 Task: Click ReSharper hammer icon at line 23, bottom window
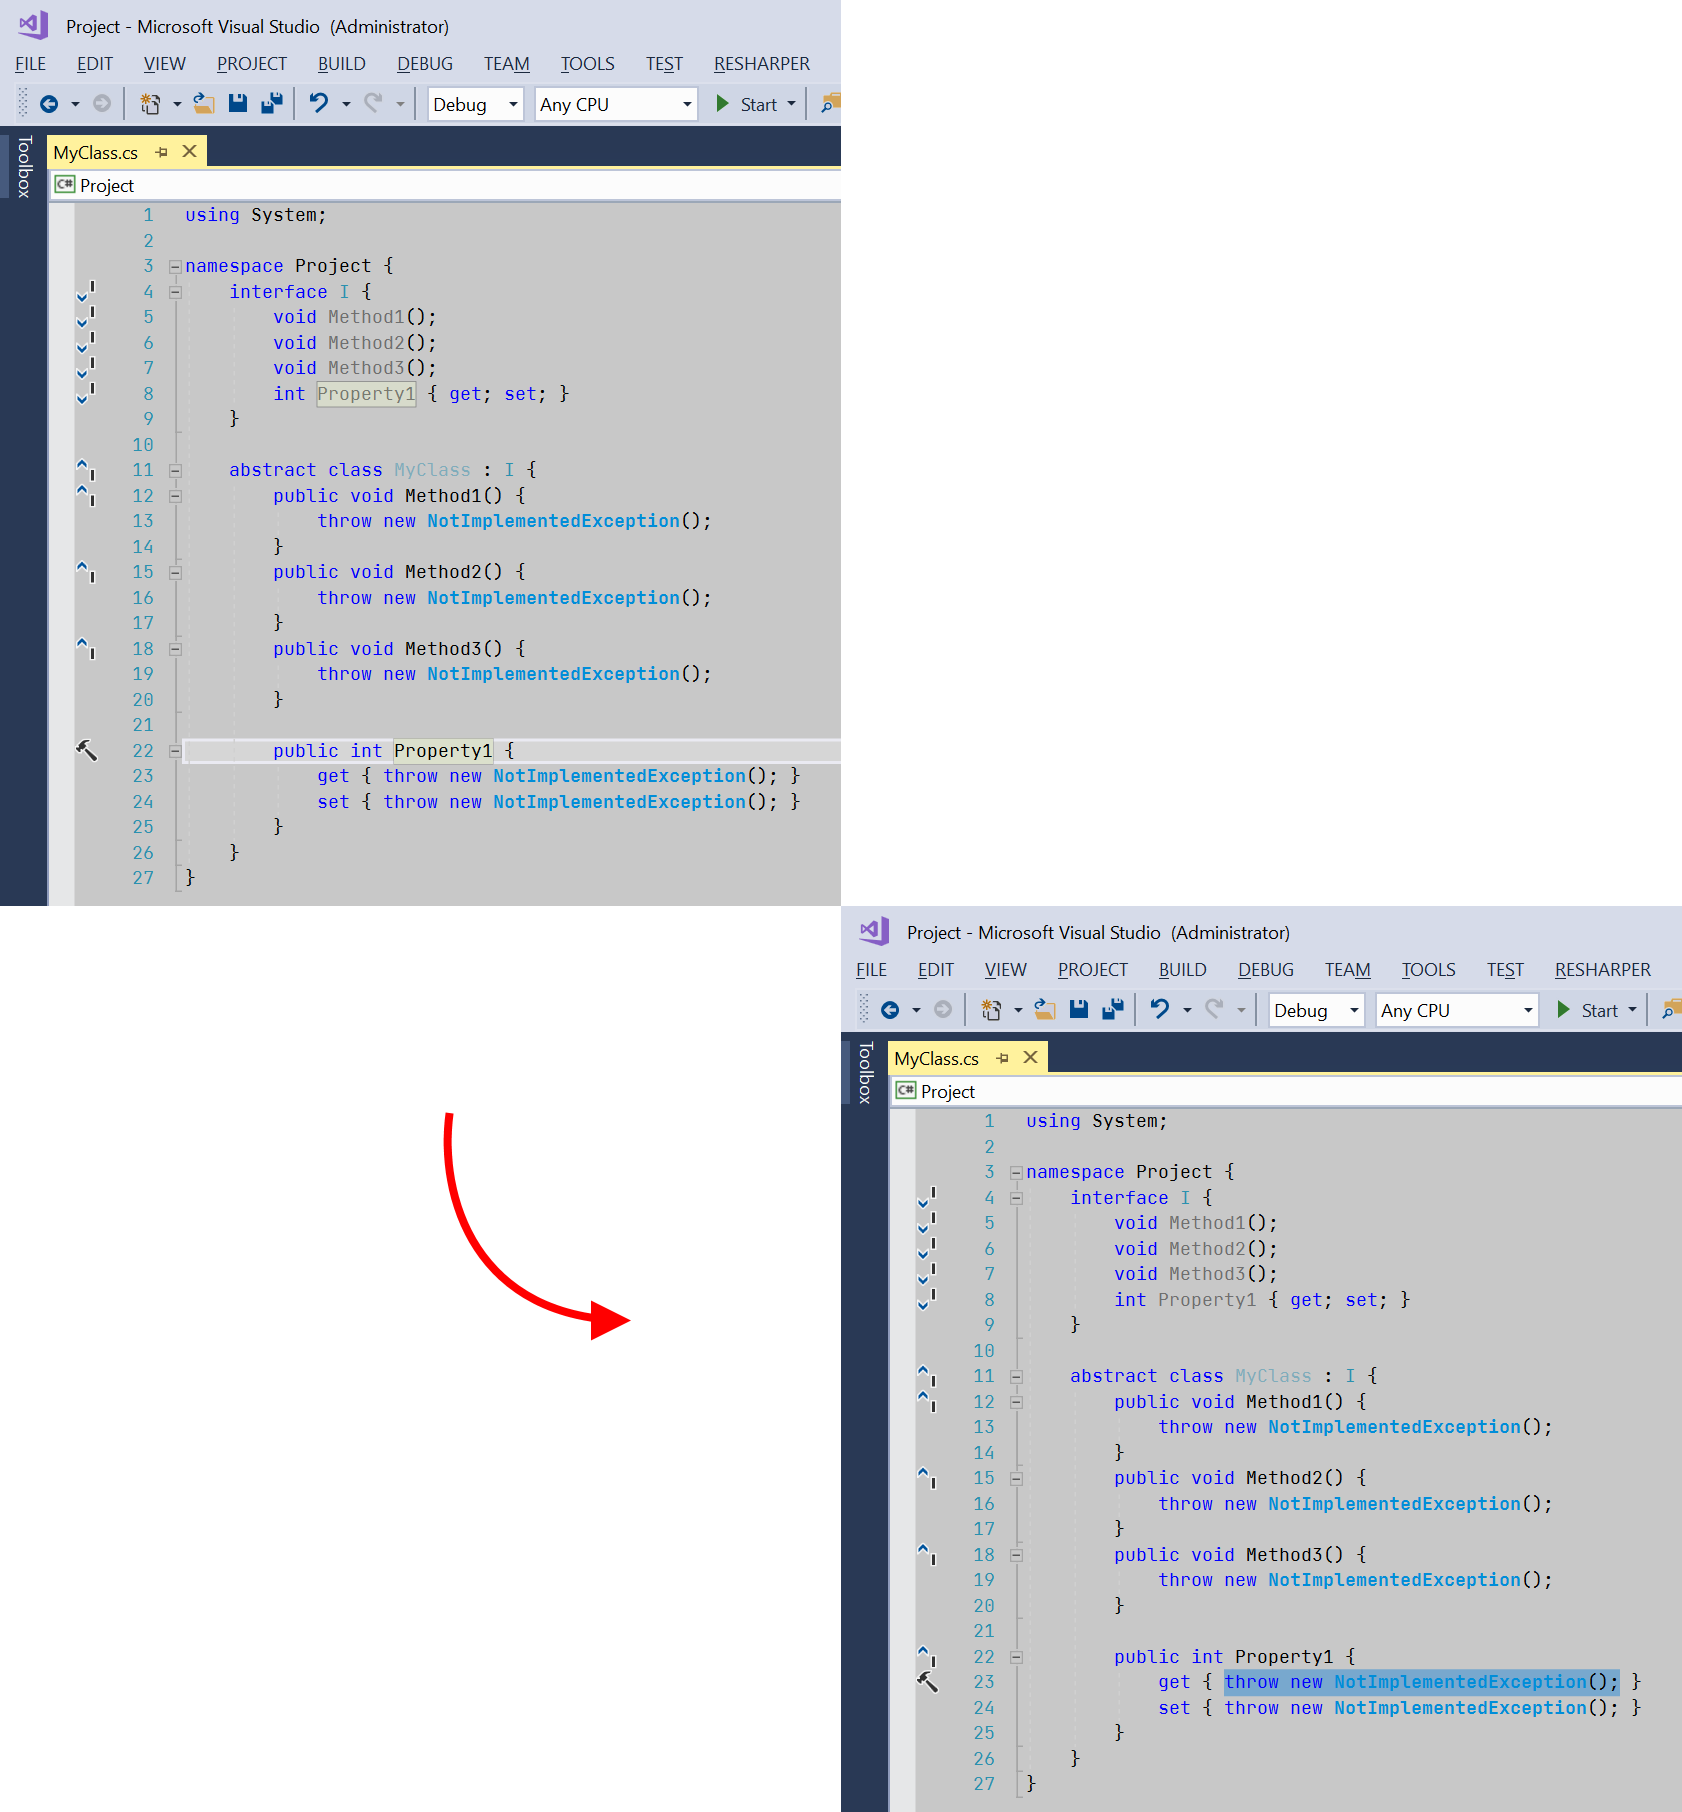(928, 1682)
